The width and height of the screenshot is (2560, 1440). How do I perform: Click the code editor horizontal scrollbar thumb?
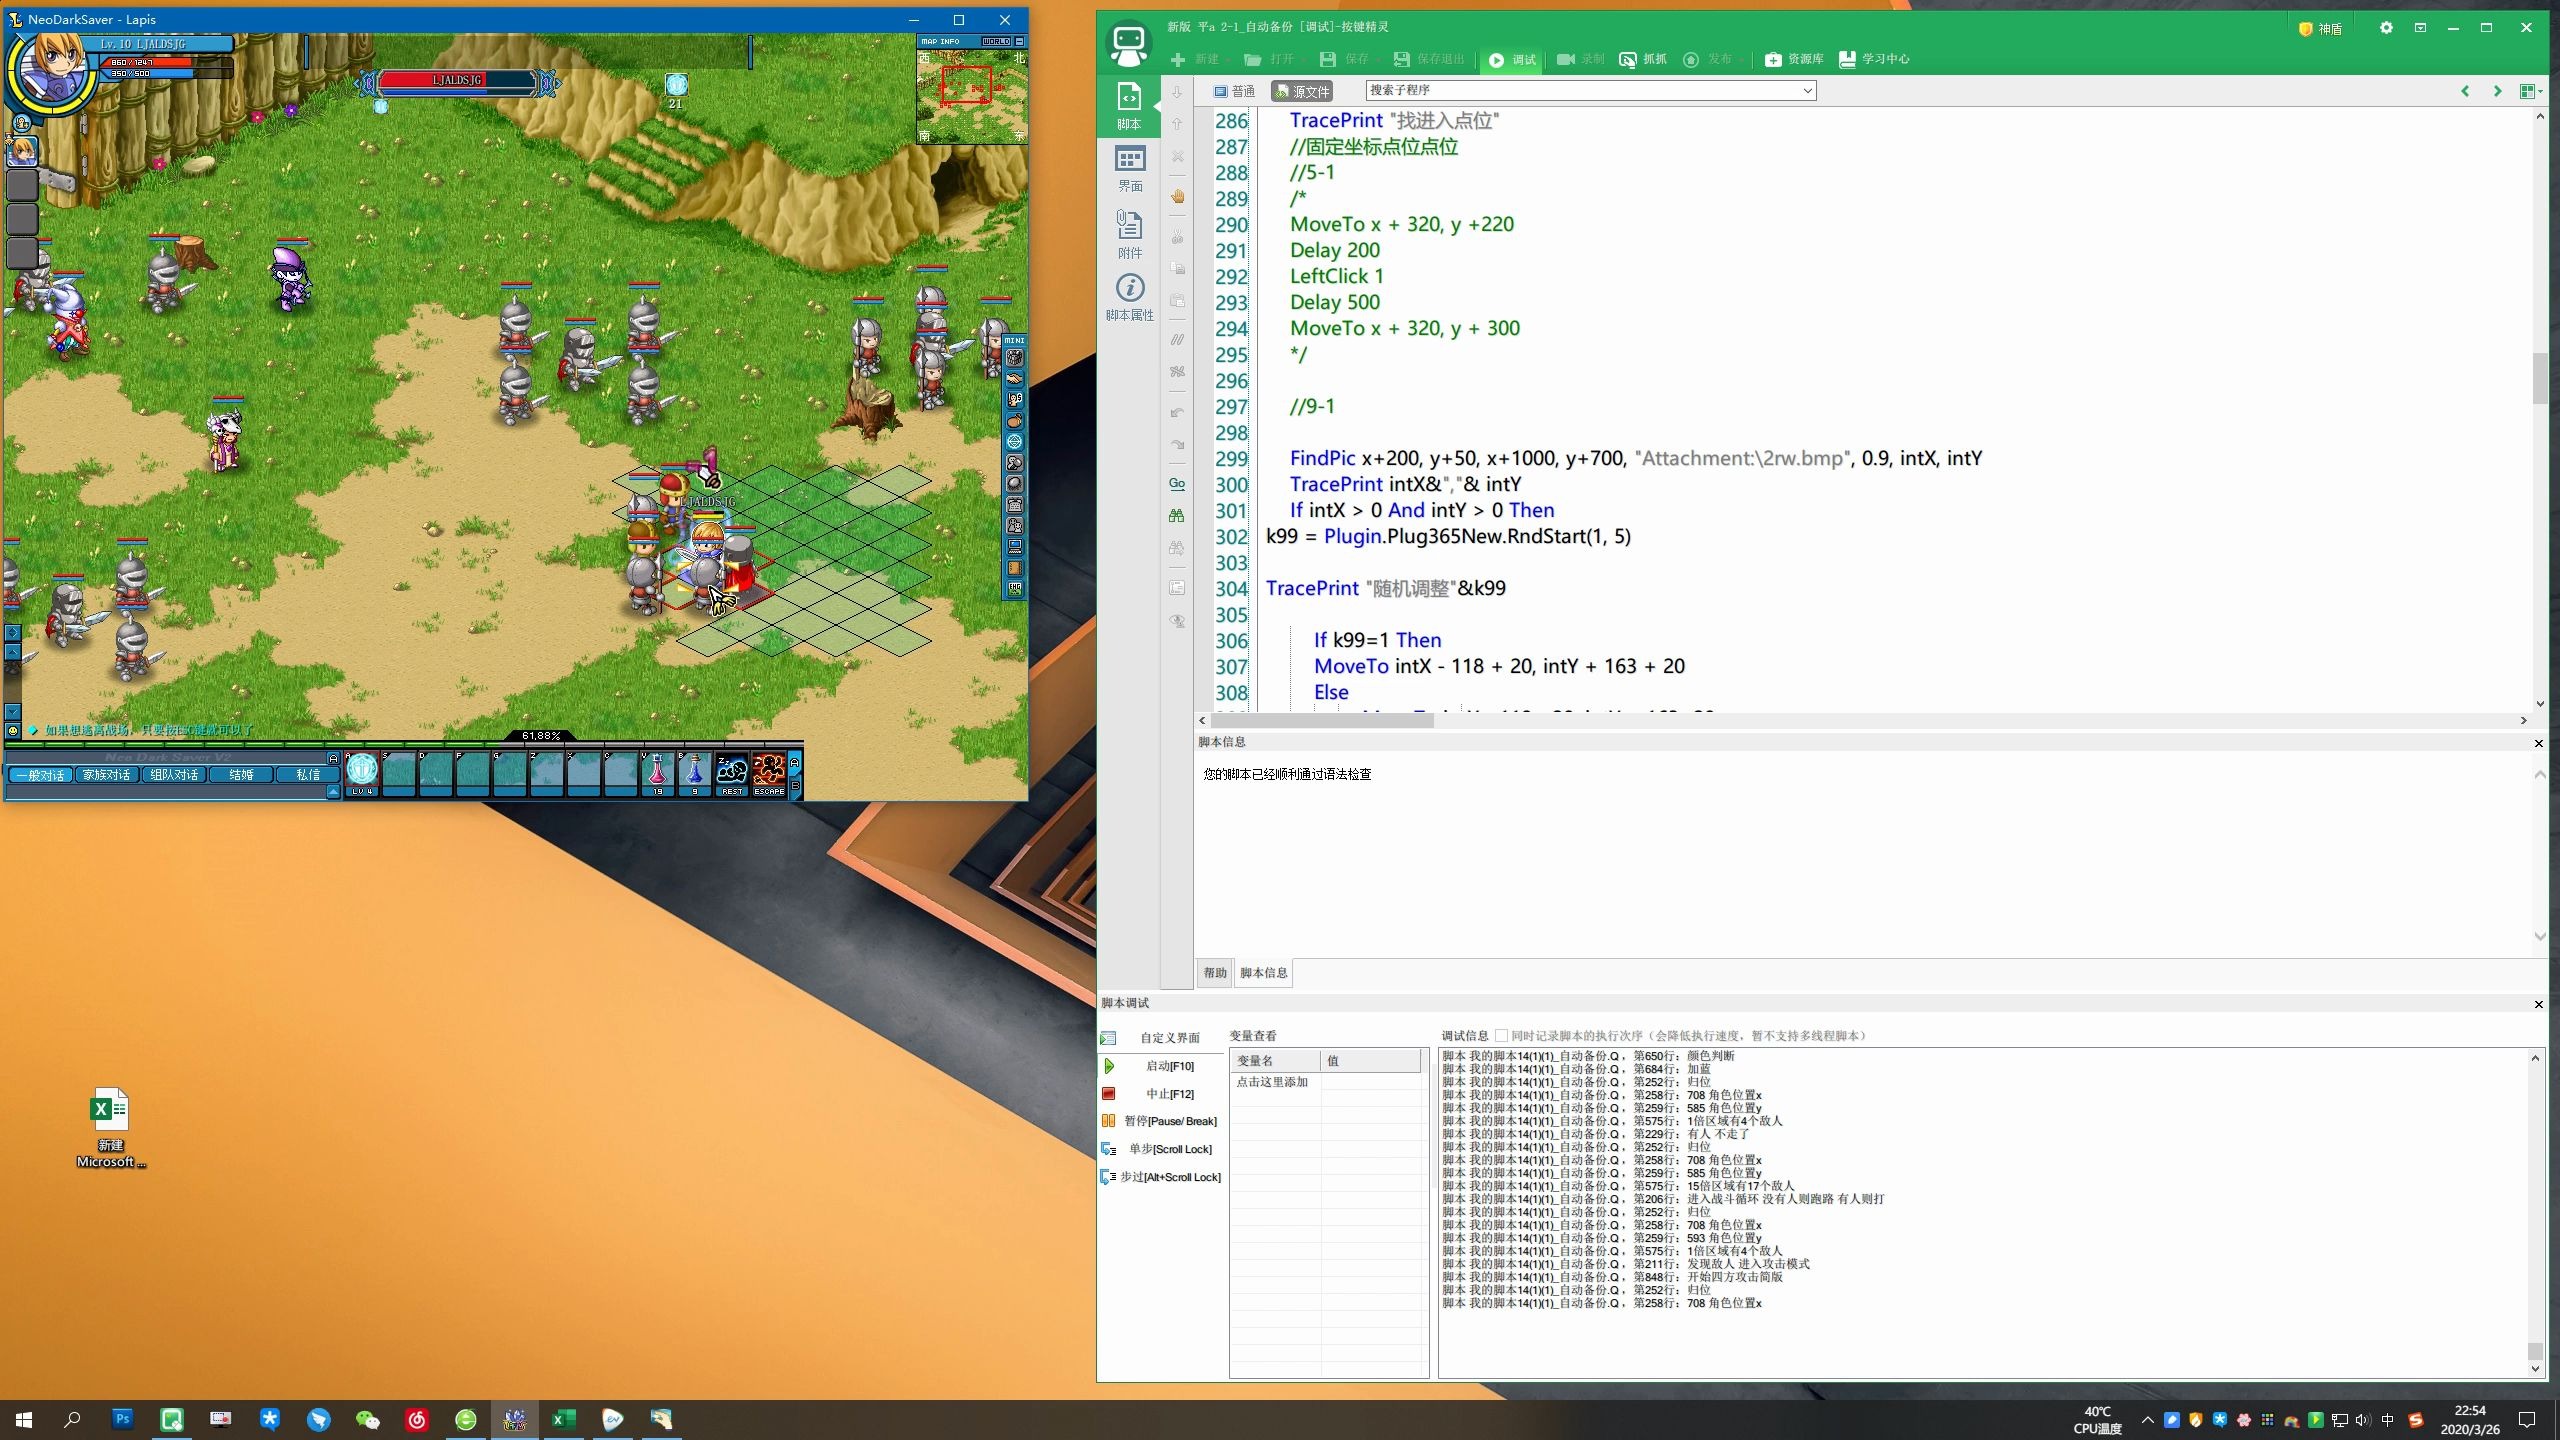pyautogui.click(x=1322, y=720)
